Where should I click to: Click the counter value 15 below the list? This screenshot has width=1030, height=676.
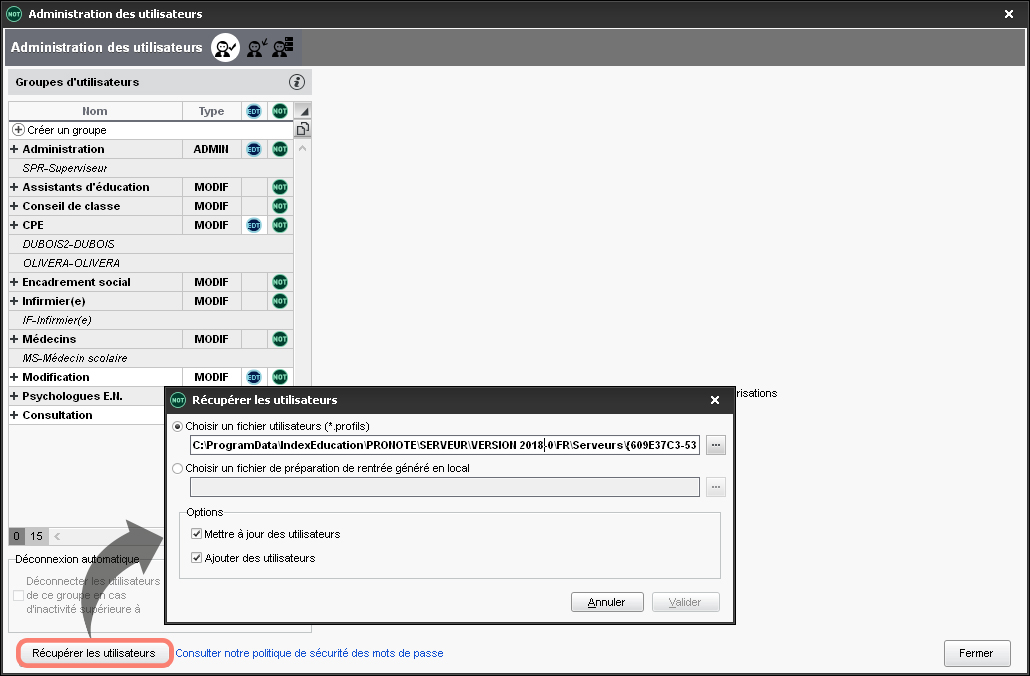pyautogui.click(x=36, y=536)
